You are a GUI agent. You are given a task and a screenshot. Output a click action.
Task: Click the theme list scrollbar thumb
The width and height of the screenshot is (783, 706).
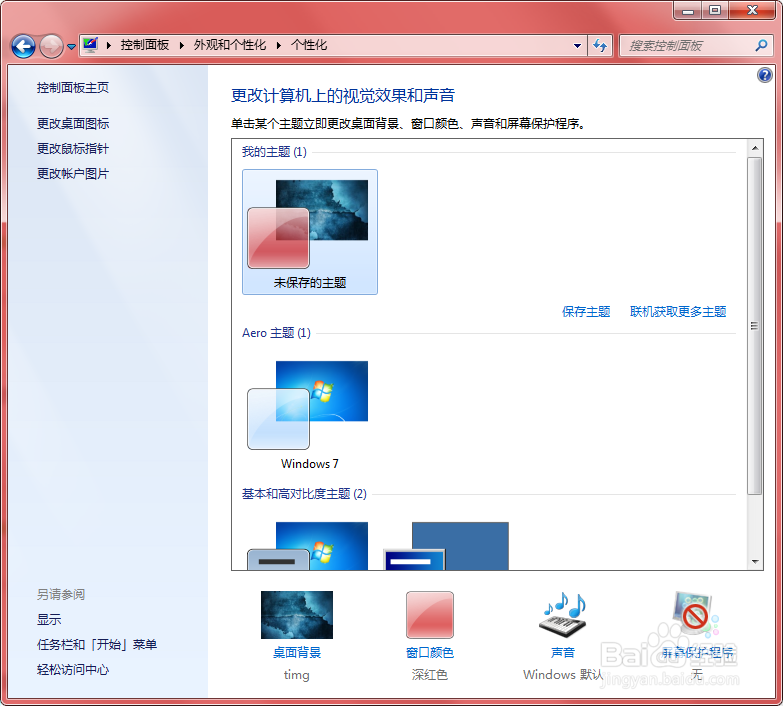tap(755, 326)
